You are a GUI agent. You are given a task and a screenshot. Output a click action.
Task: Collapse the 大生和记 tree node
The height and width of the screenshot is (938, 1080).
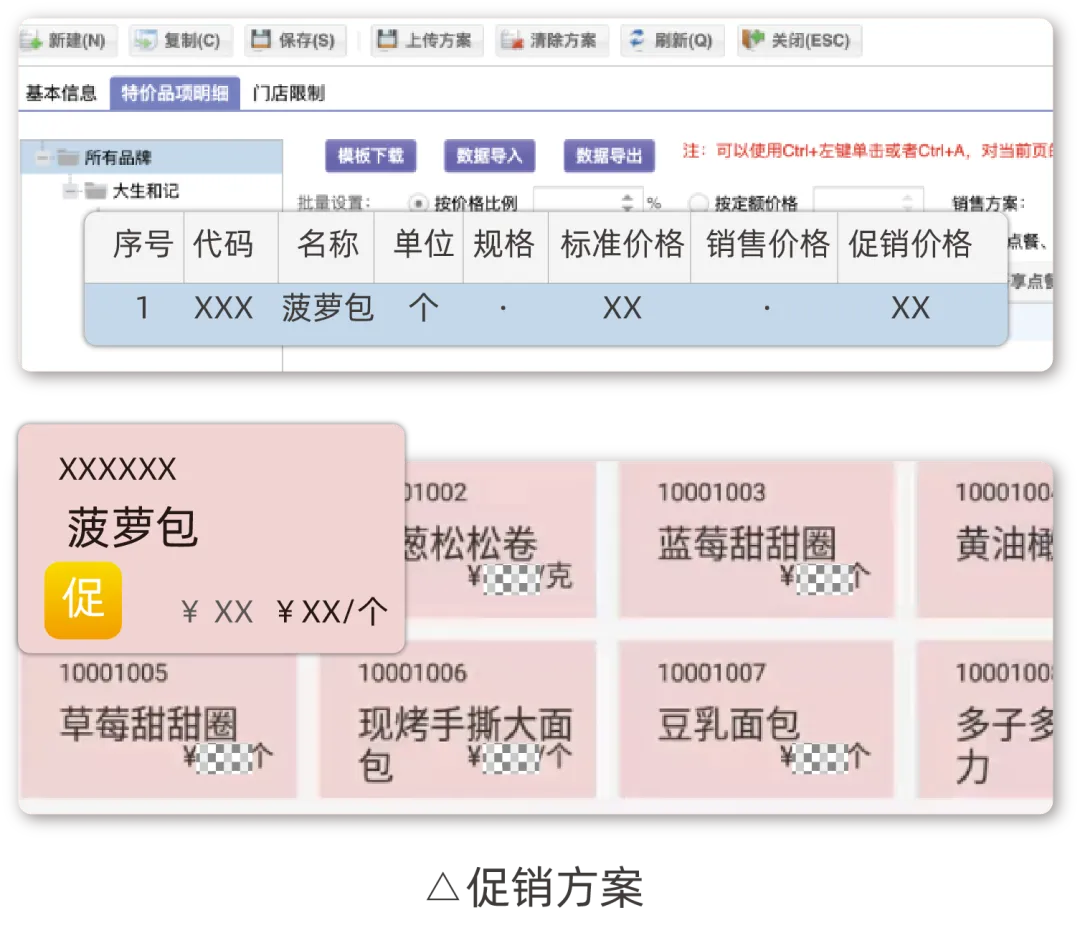point(70,191)
